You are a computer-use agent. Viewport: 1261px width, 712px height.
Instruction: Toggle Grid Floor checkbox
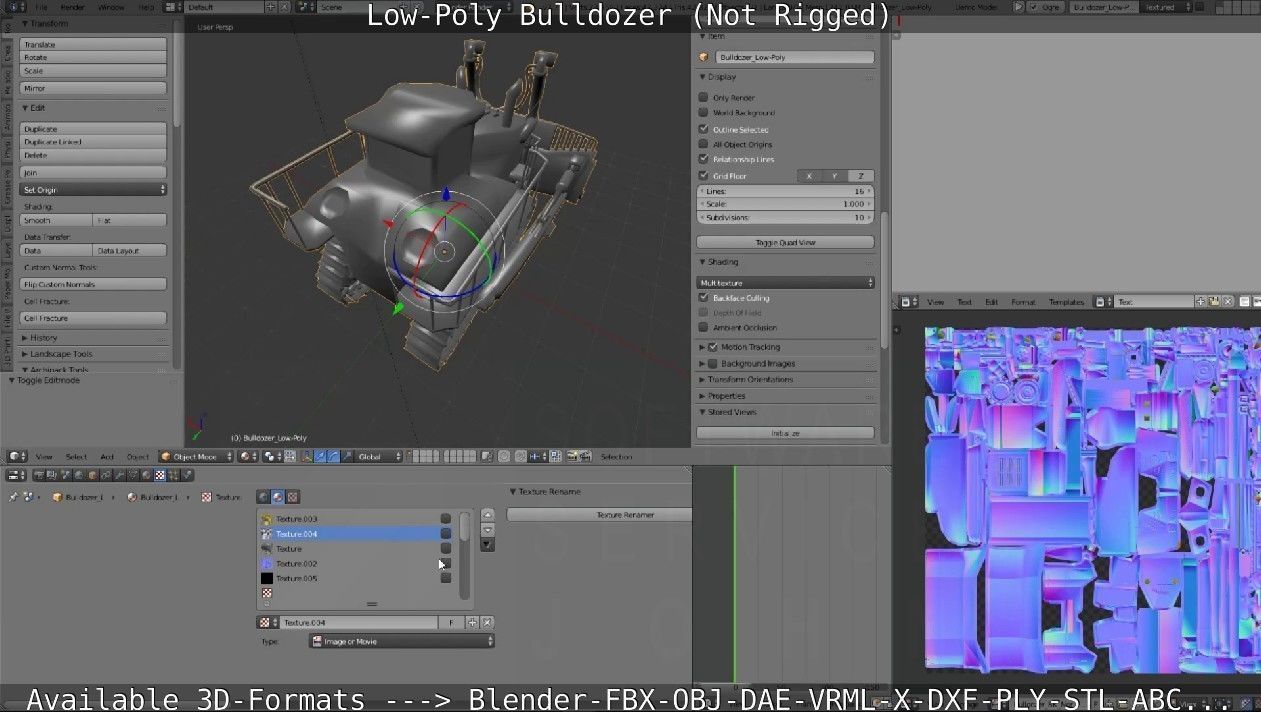tap(703, 176)
